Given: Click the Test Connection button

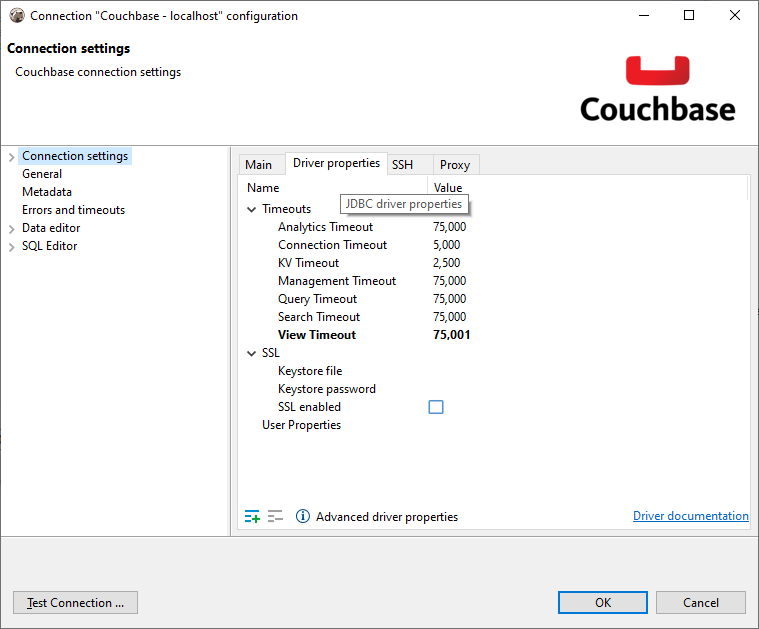Looking at the screenshot, I should [76, 602].
